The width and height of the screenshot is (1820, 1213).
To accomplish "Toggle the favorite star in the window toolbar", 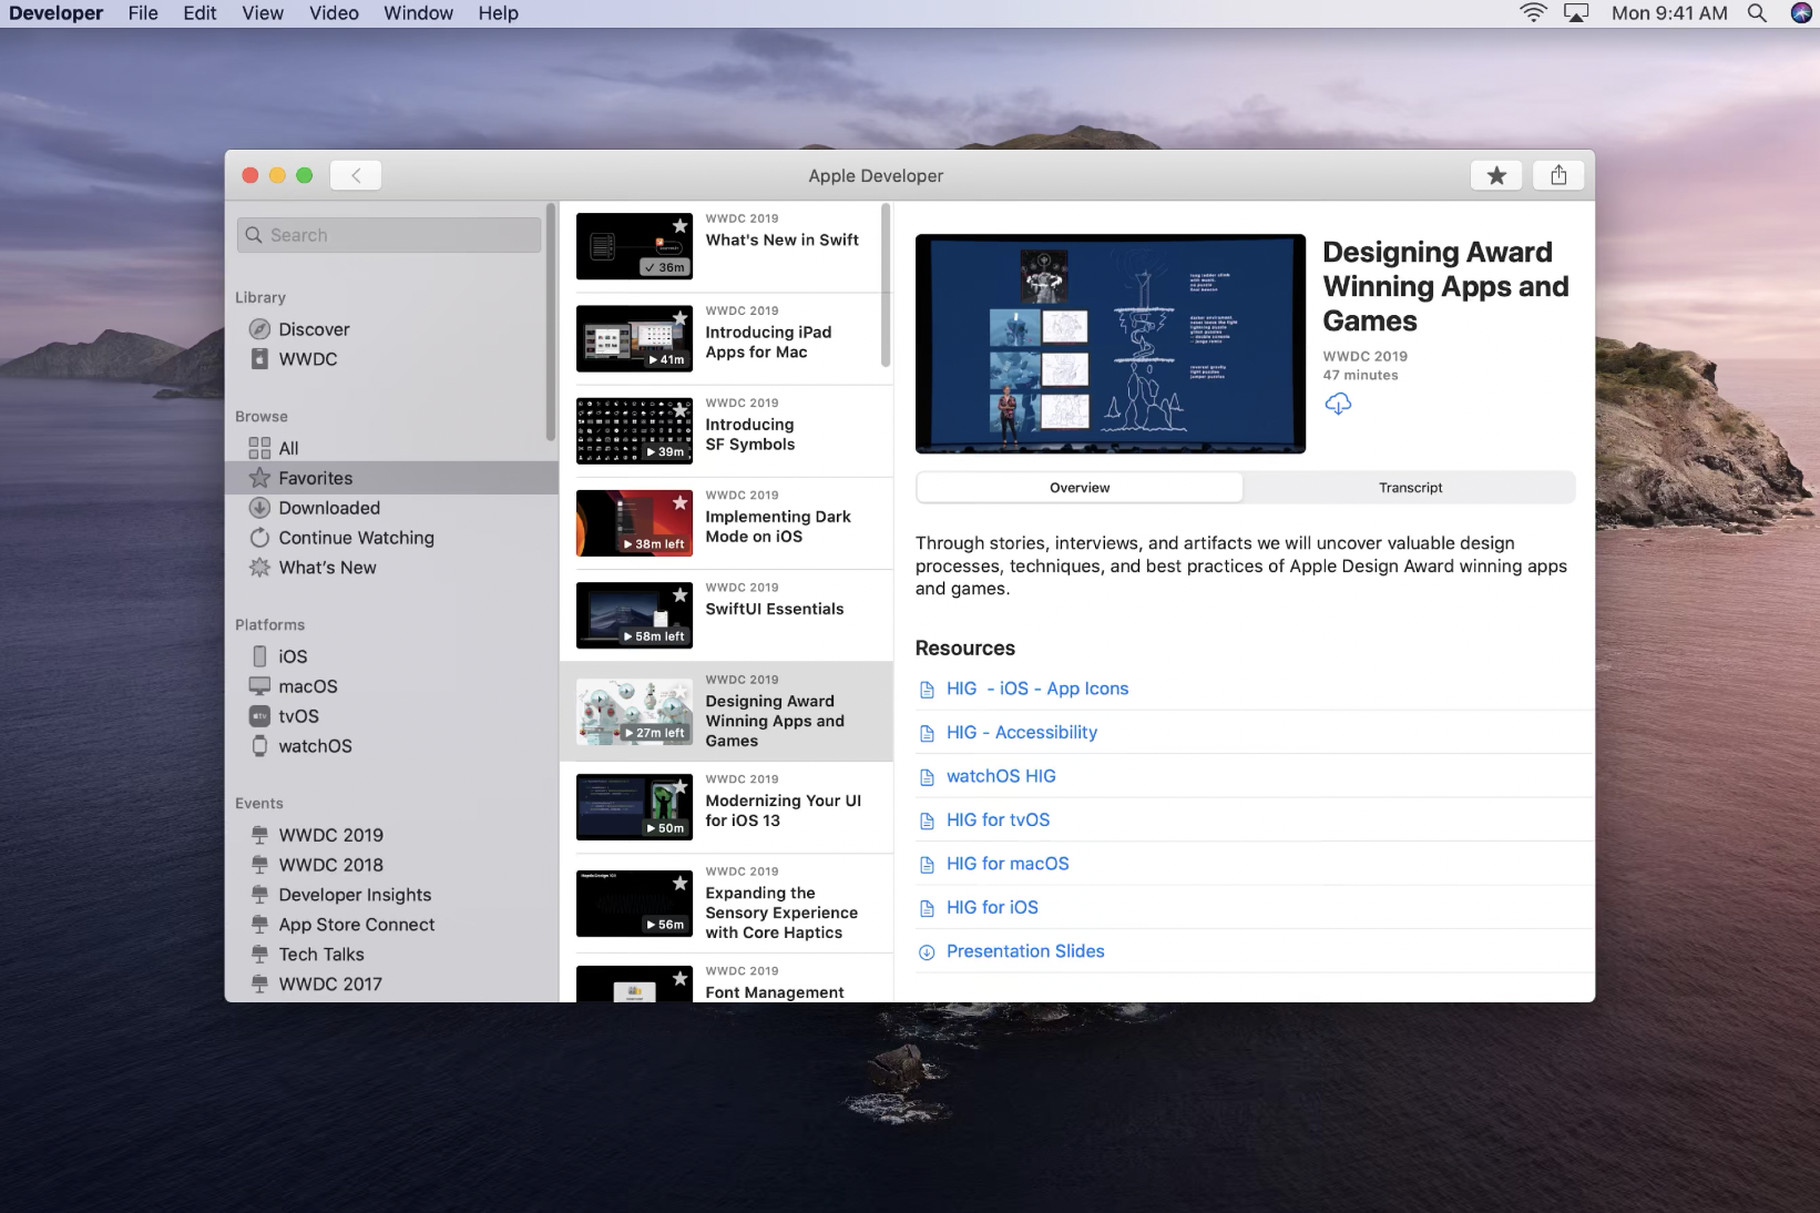I will pyautogui.click(x=1496, y=174).
